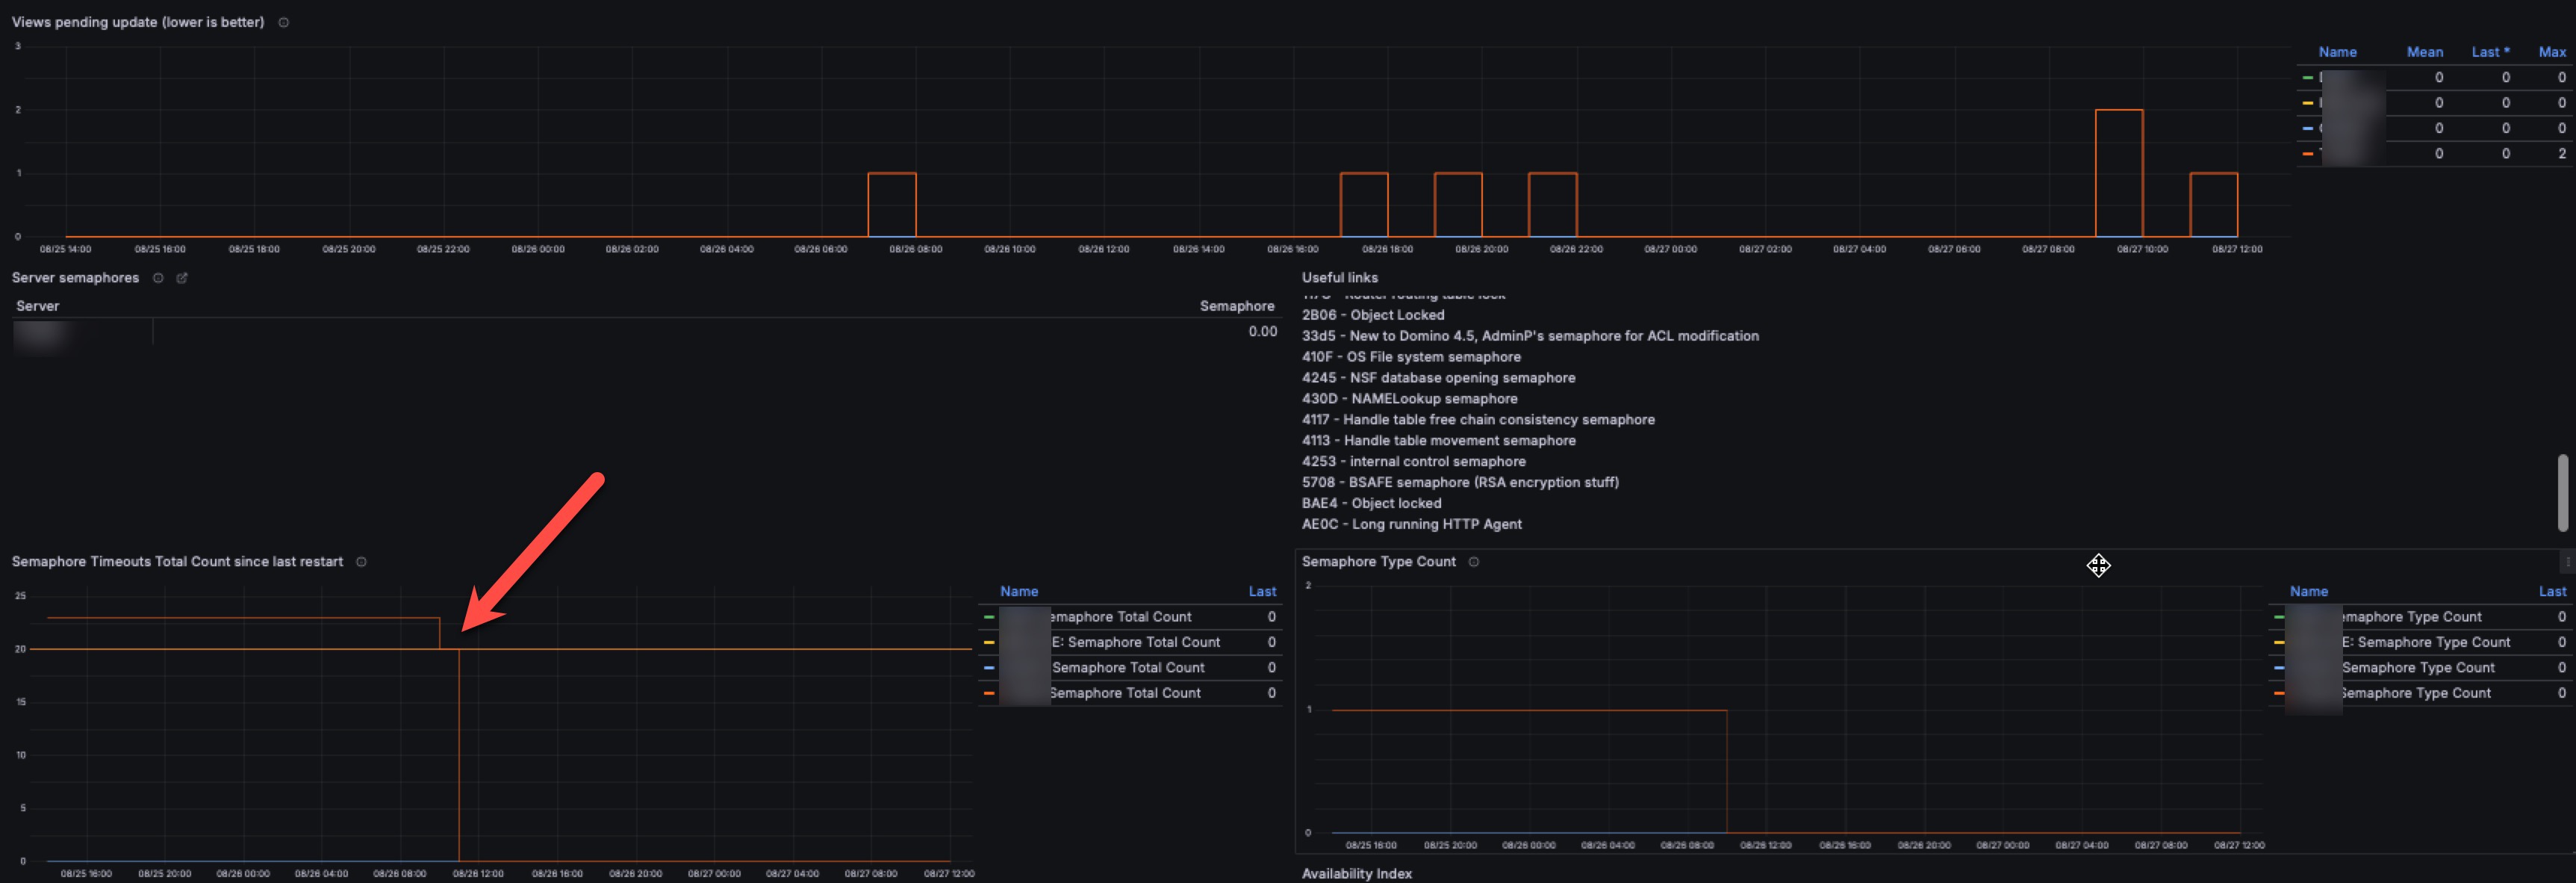Select 'BAE4 - Object locked' line
Screen dimensions: 2576x883
click(1371, 504)
